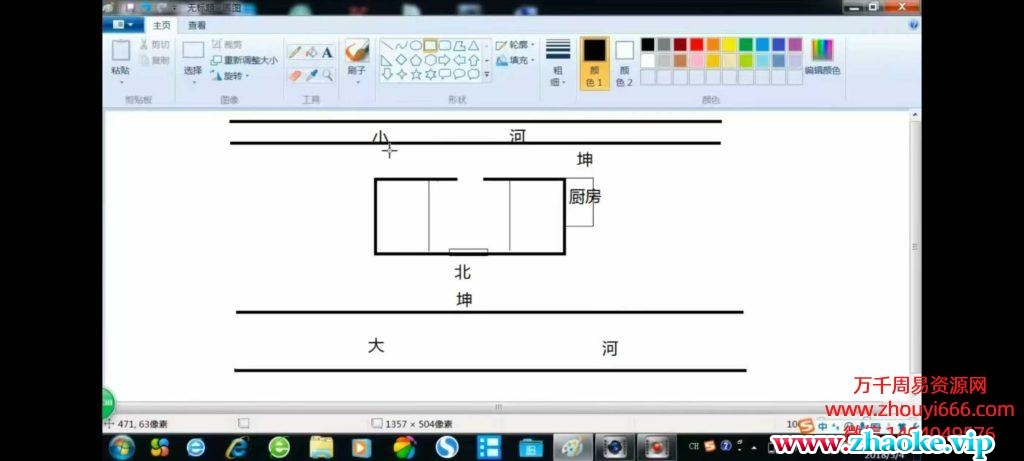Choose the five-point star shape
The height and width of the screenshot is (461, 1024).
click(x=416, y=74)
